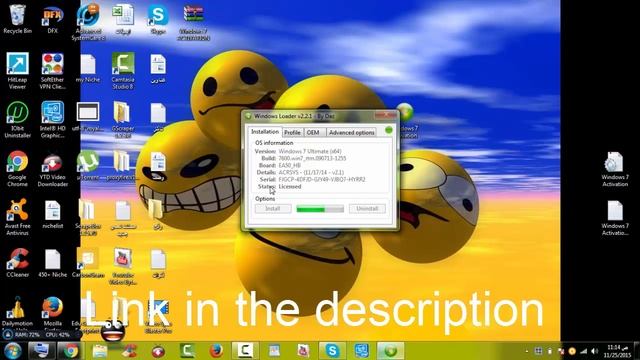Switch to Skype in the taskbar
This screenshot has width=640, height=360.
332,351
